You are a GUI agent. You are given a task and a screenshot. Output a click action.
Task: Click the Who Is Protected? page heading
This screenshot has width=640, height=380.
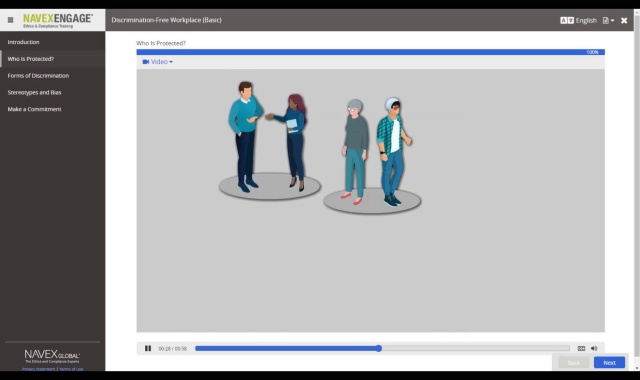click(x=161, y=43)
